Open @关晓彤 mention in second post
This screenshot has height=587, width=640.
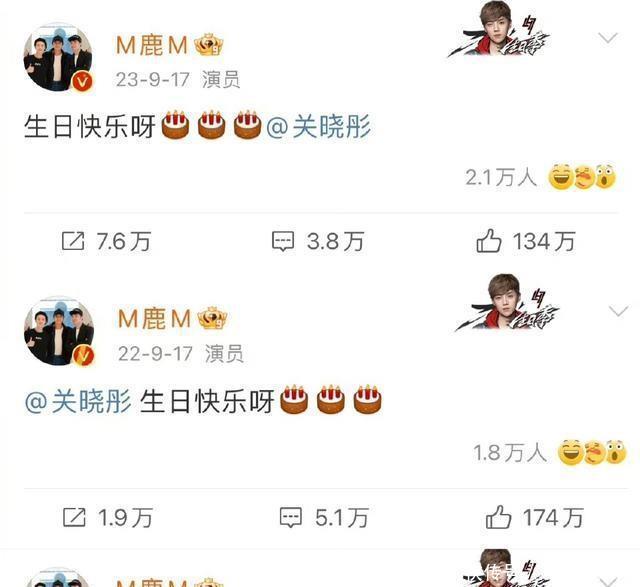point(78,401)
